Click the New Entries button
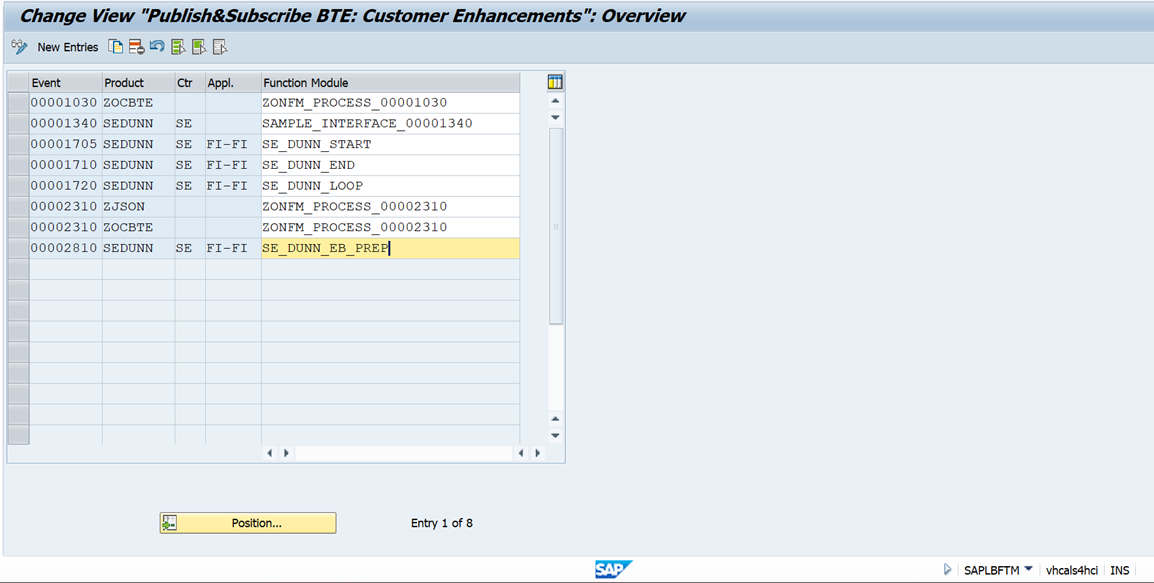Viewport: 1154px width, 583px height. [68, 47]
